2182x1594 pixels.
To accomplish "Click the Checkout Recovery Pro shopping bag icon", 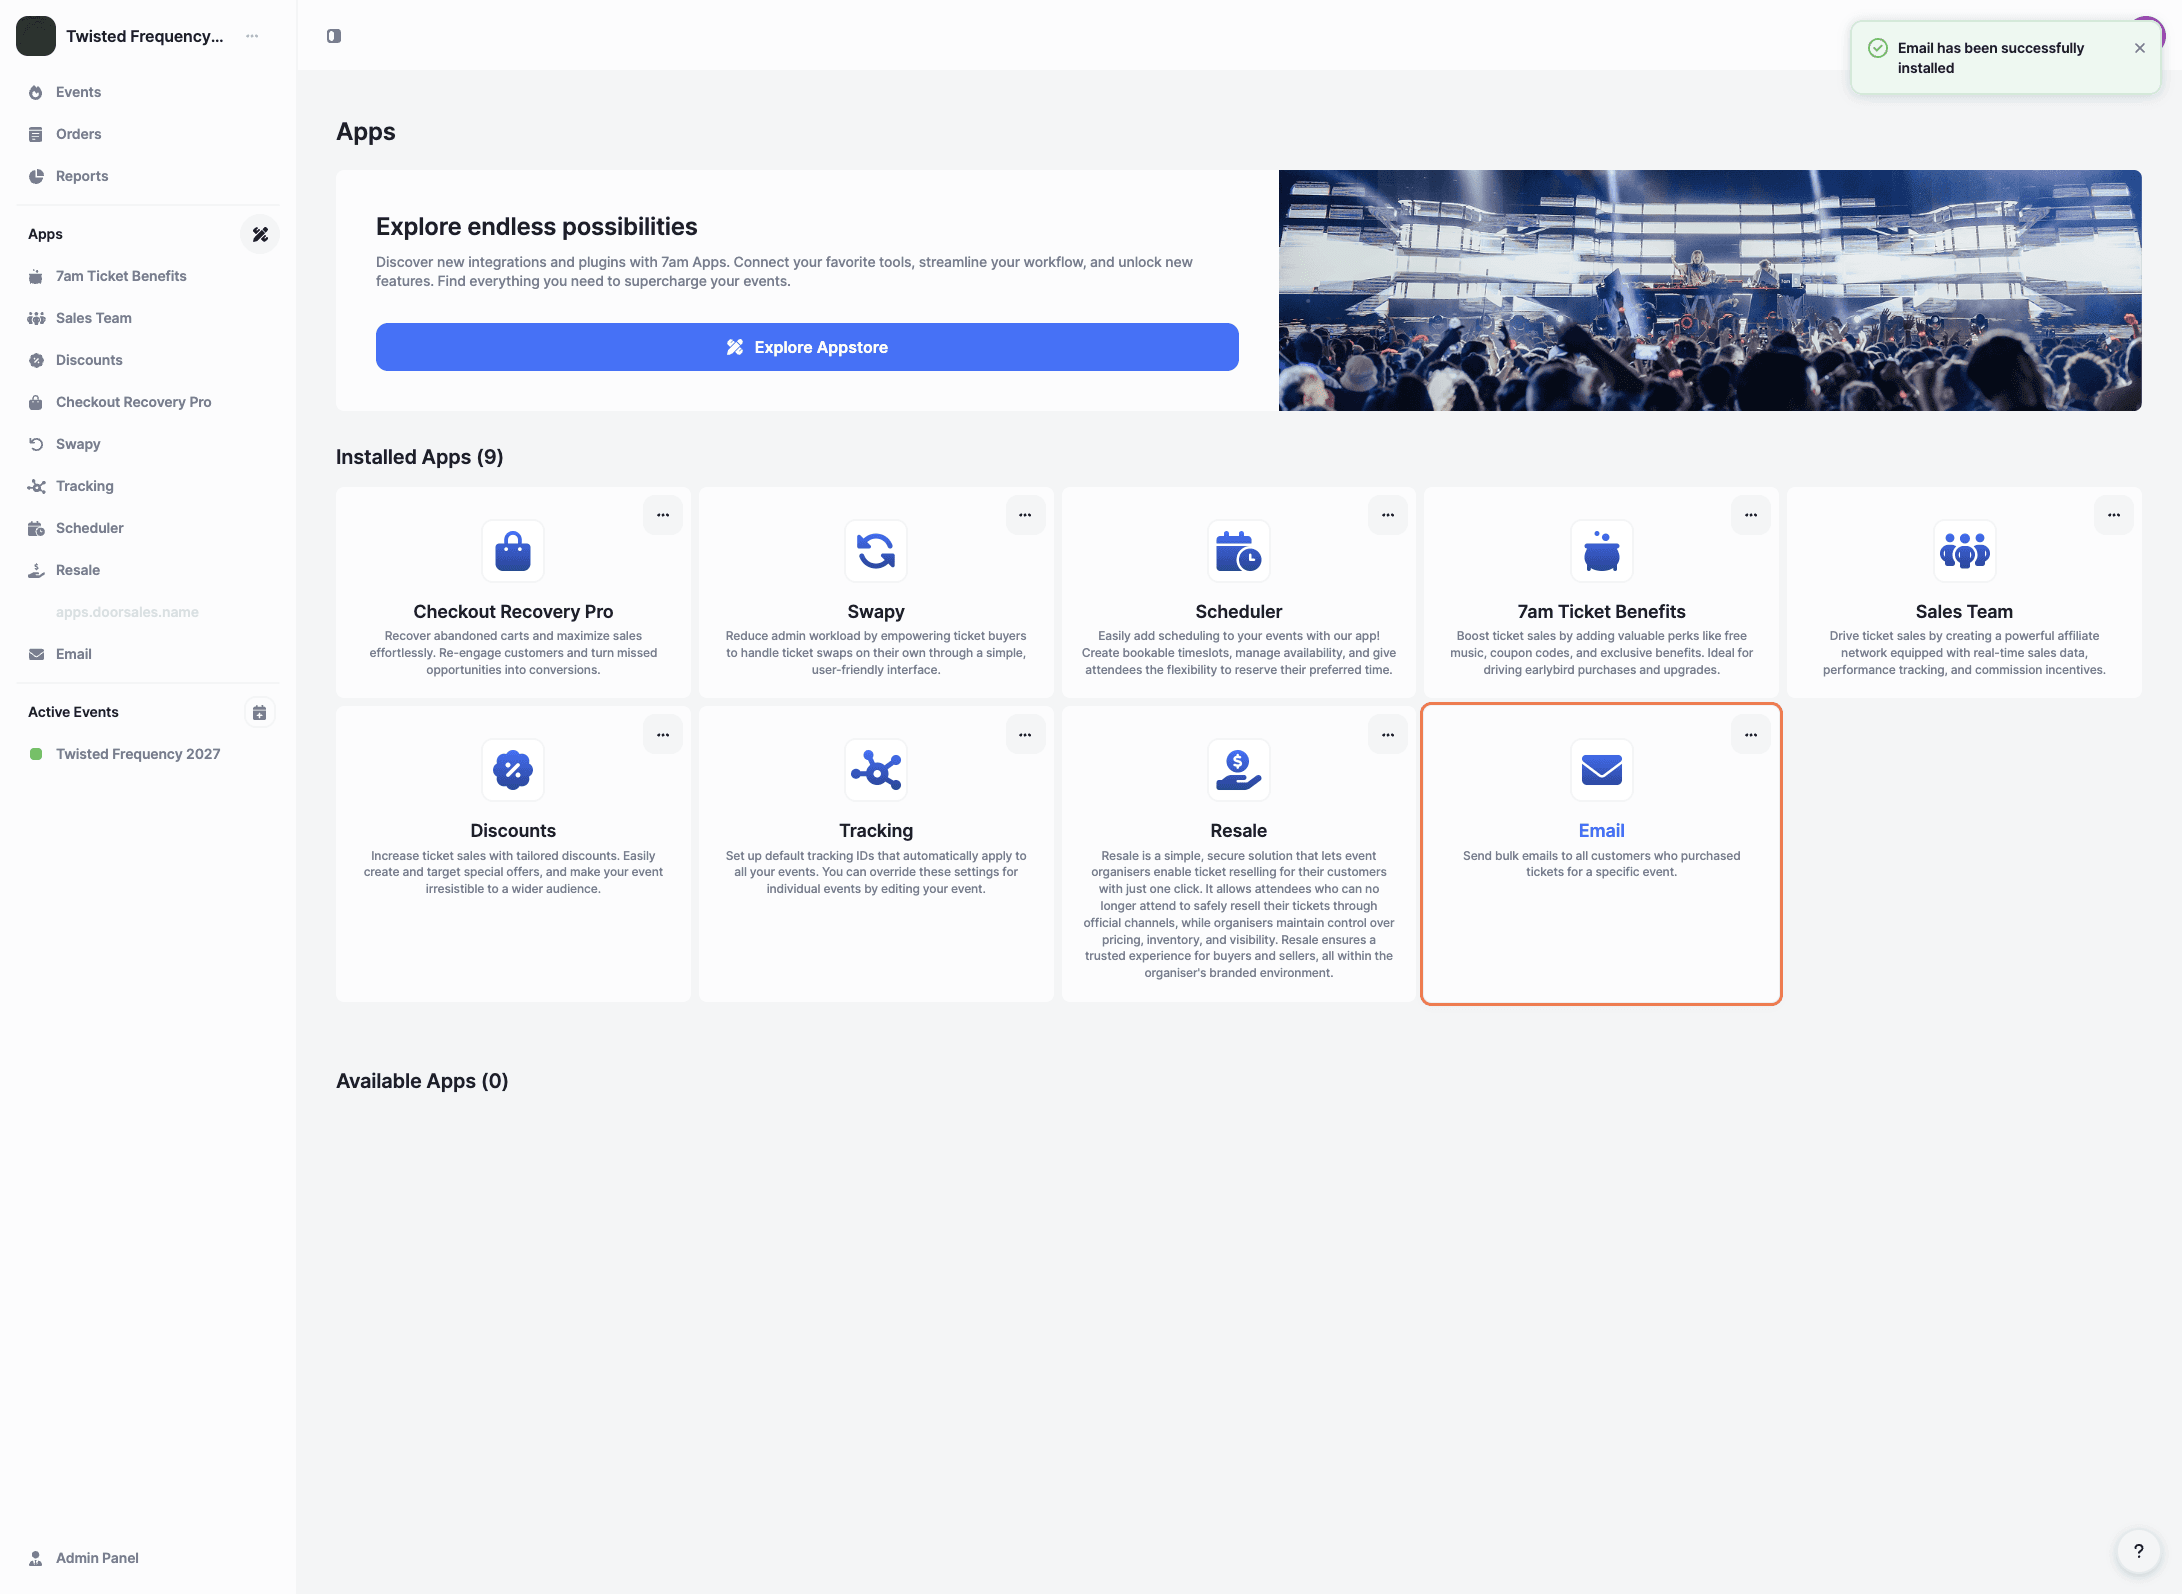I will (513, 551).
